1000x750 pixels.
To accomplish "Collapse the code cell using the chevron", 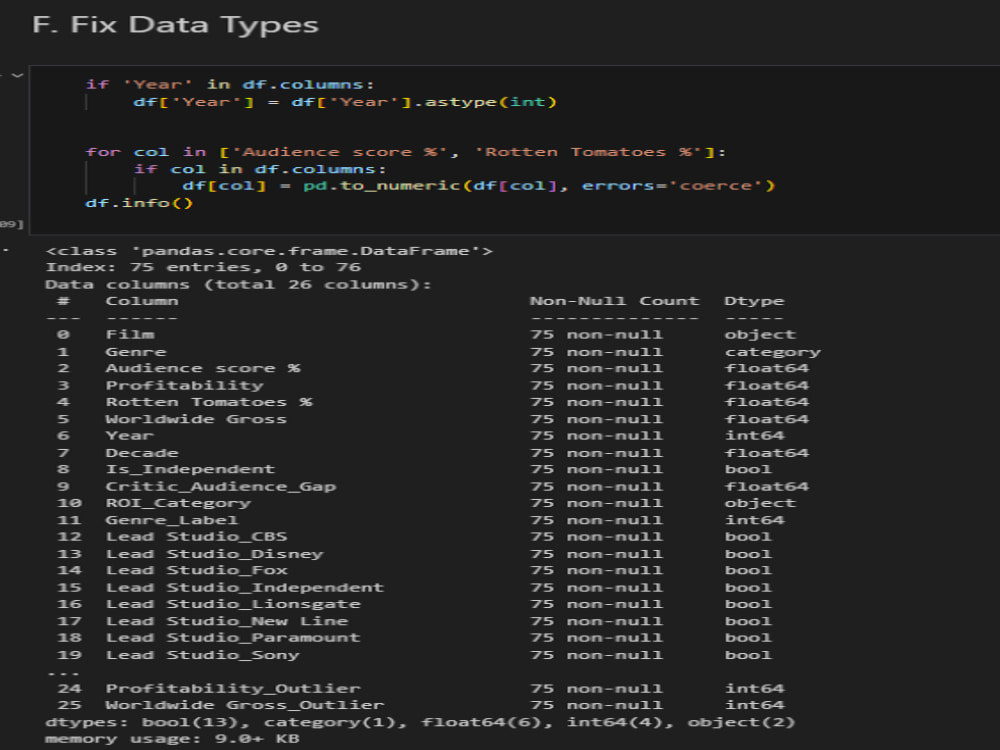I will [17, 75].
